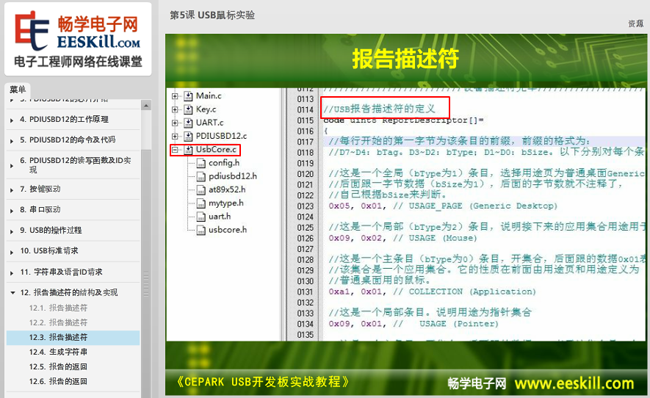The height and width of the screenshot is (398, 650).
Task: Open lesson item 12.4 生成字符串
Action: click(x=58, y=352)
